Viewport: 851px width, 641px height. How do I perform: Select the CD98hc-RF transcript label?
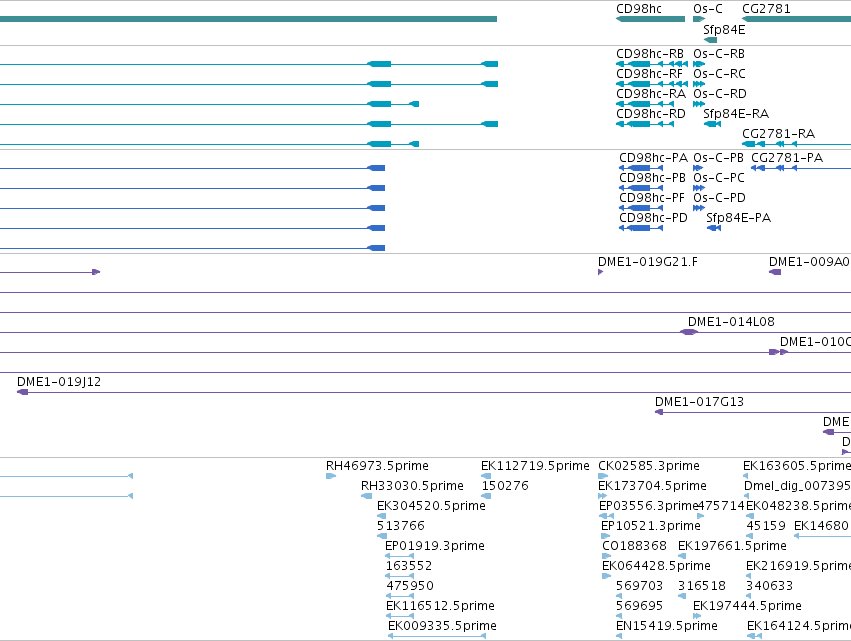(649, 74)
